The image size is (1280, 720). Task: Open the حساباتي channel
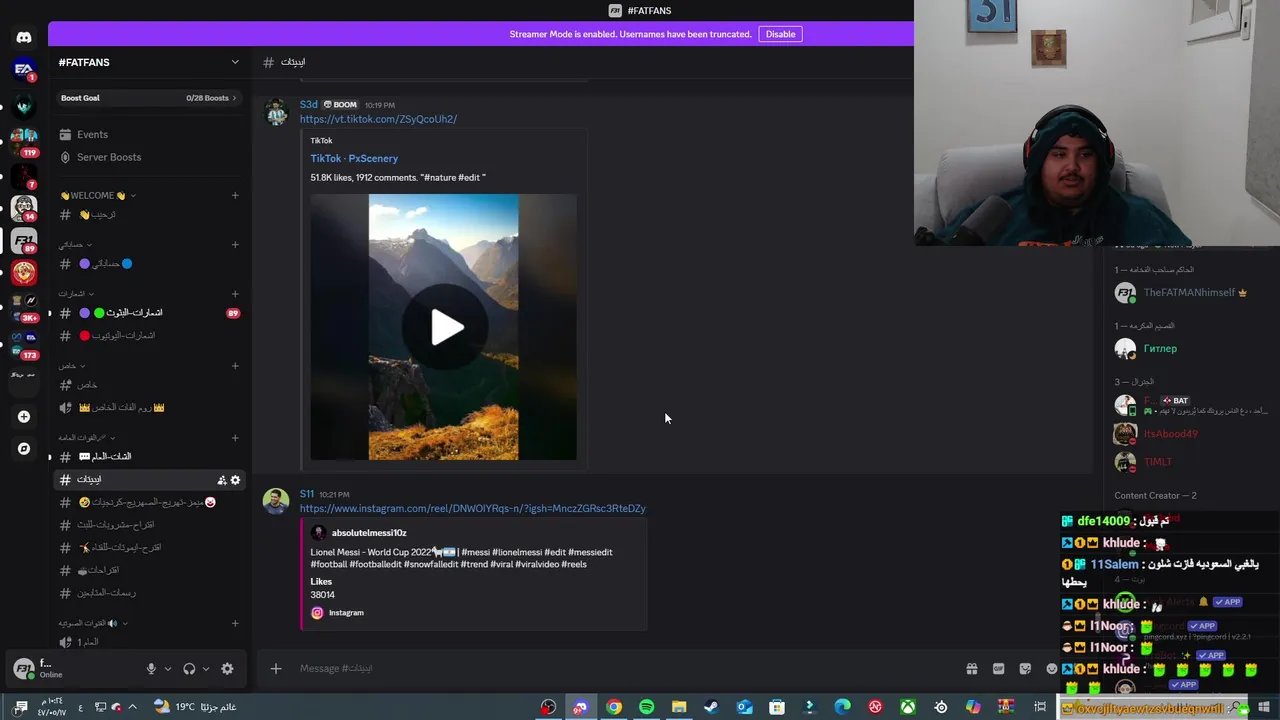coord(149,264)
